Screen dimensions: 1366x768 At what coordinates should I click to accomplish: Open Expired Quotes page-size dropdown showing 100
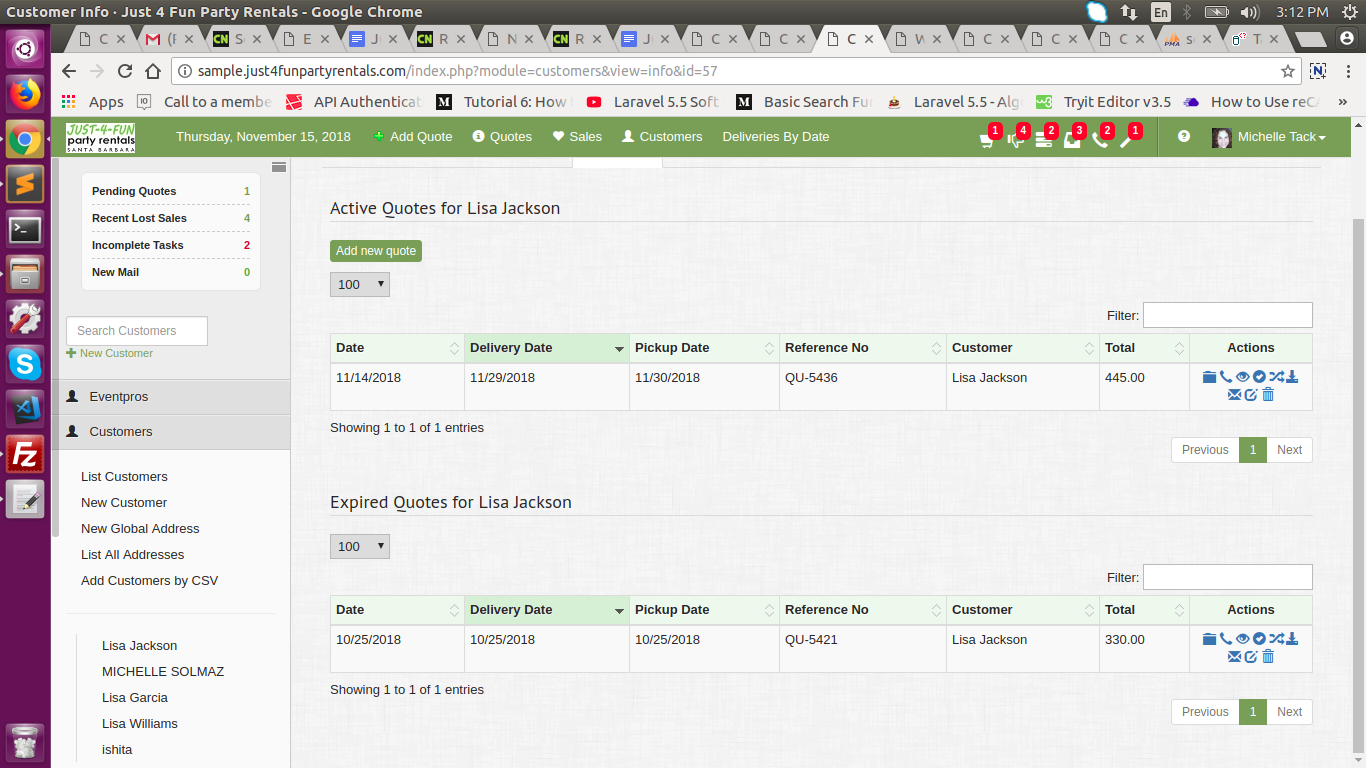click(360, 547)
